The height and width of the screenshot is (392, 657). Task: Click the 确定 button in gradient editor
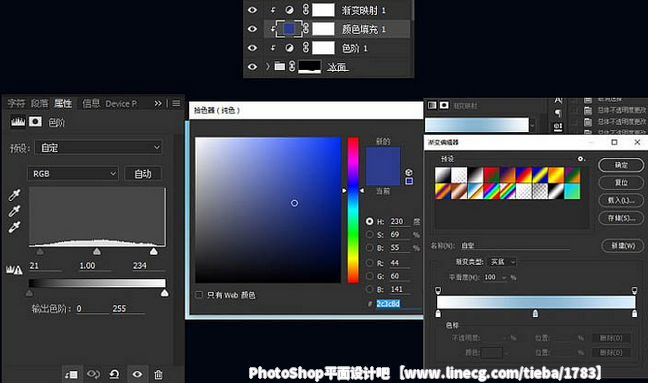(621, 165)
